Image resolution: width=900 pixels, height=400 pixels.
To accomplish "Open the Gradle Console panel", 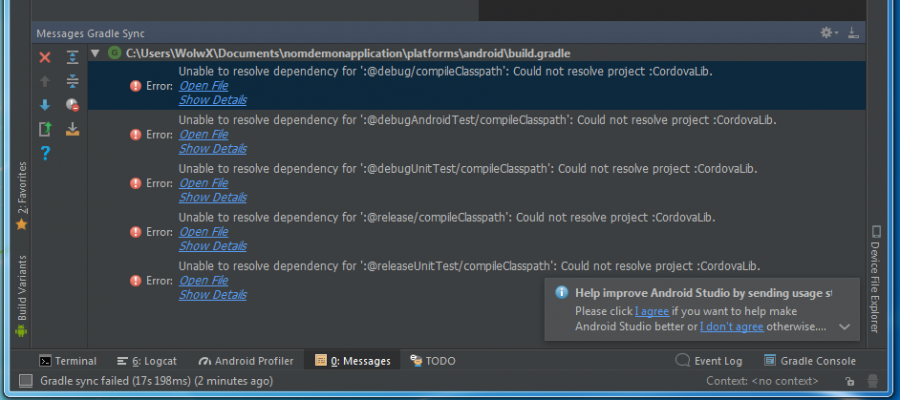I will click(x=810, y=361).
